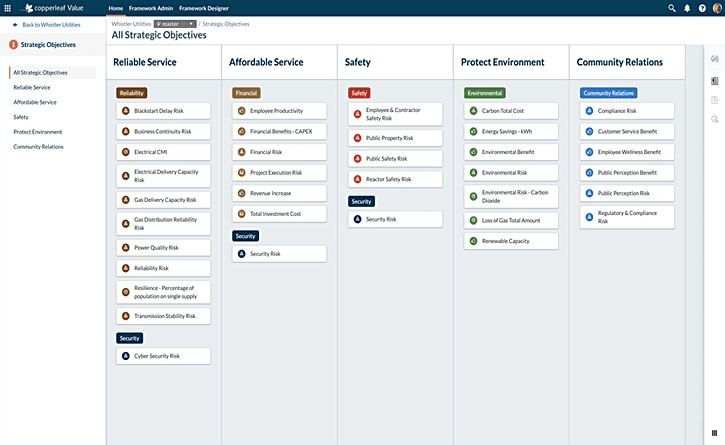Open the Framework Designer menu
This screenshot has height=445, width=725.
click(204, 8)
